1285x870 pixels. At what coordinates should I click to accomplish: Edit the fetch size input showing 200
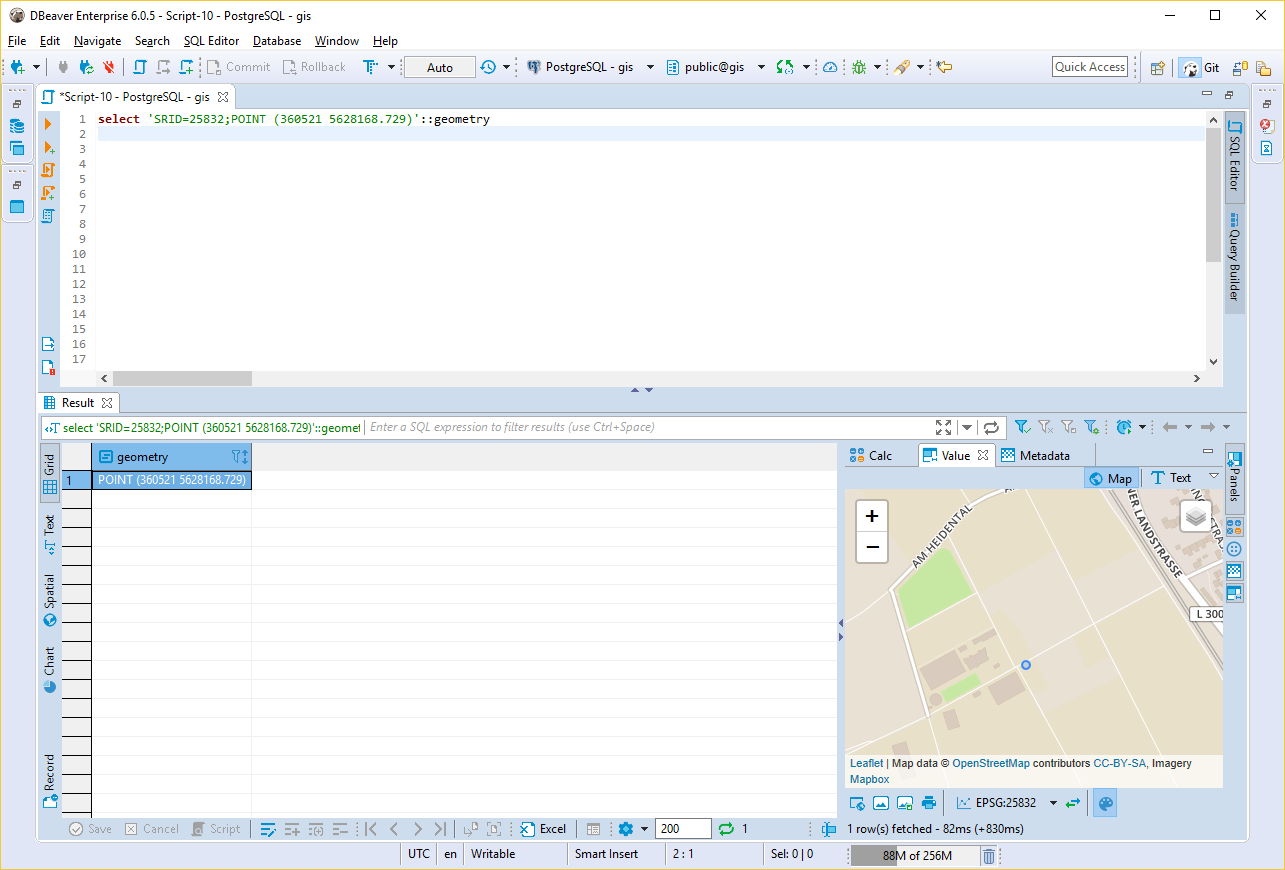[683, 828]
